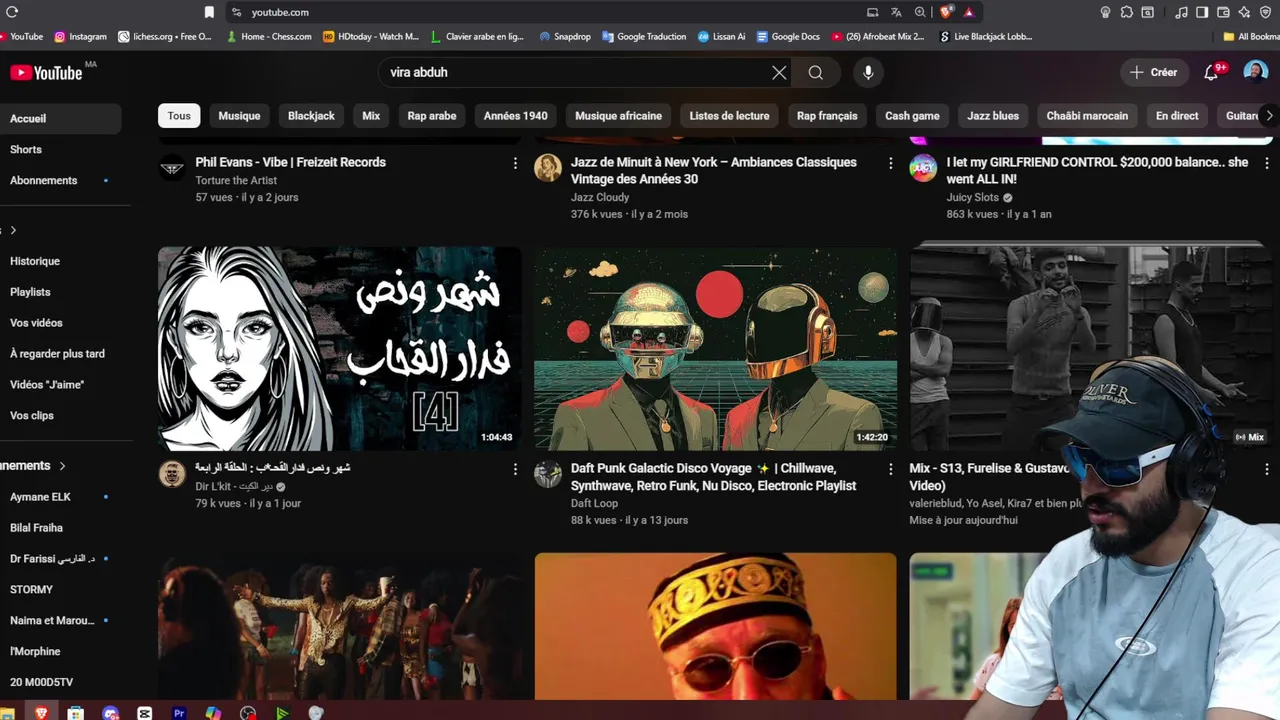Select the Cash game chip
Image resolution: width=1280 pixels, height=720 pixels.
[x=912, y=116]
